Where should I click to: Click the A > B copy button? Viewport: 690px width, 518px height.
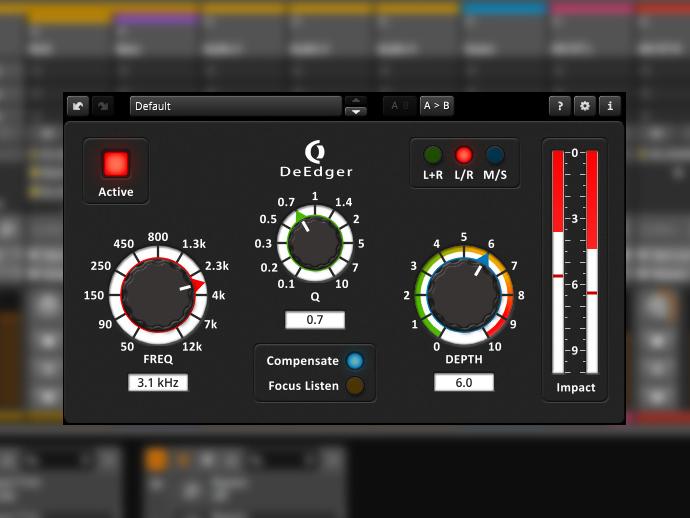[436, 106]
